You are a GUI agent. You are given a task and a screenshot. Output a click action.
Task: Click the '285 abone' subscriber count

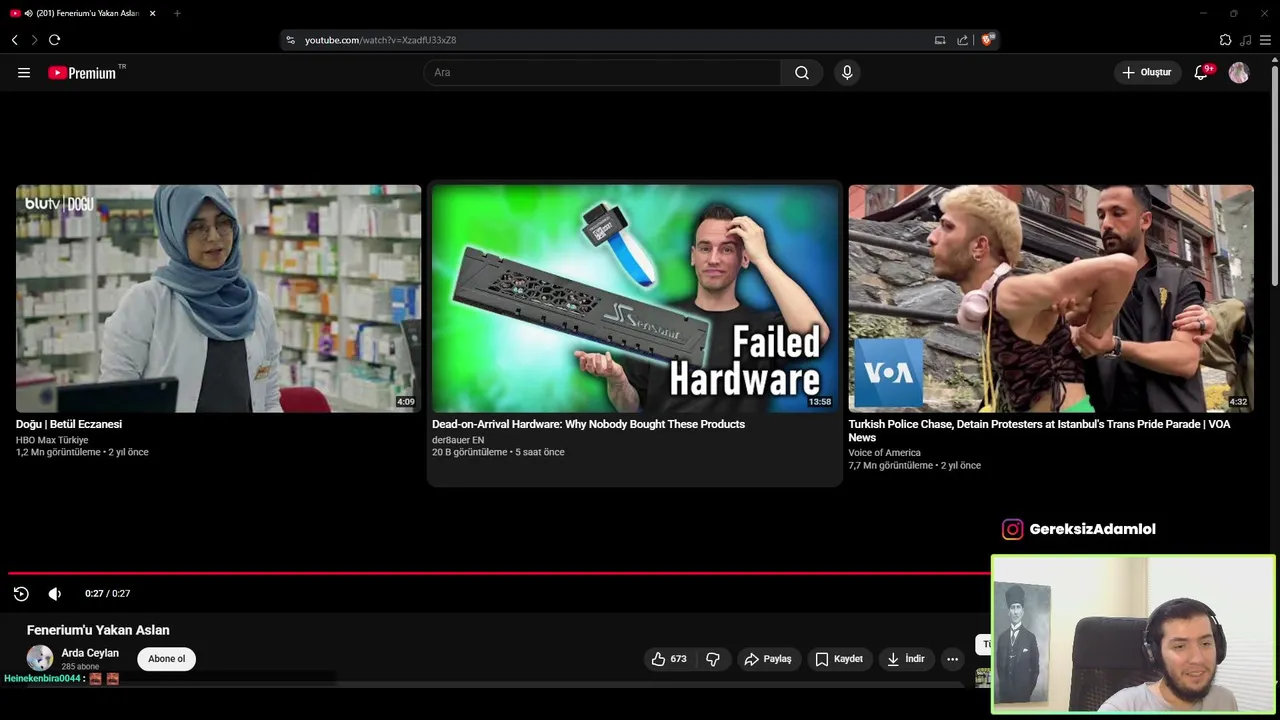coord(80,667)
